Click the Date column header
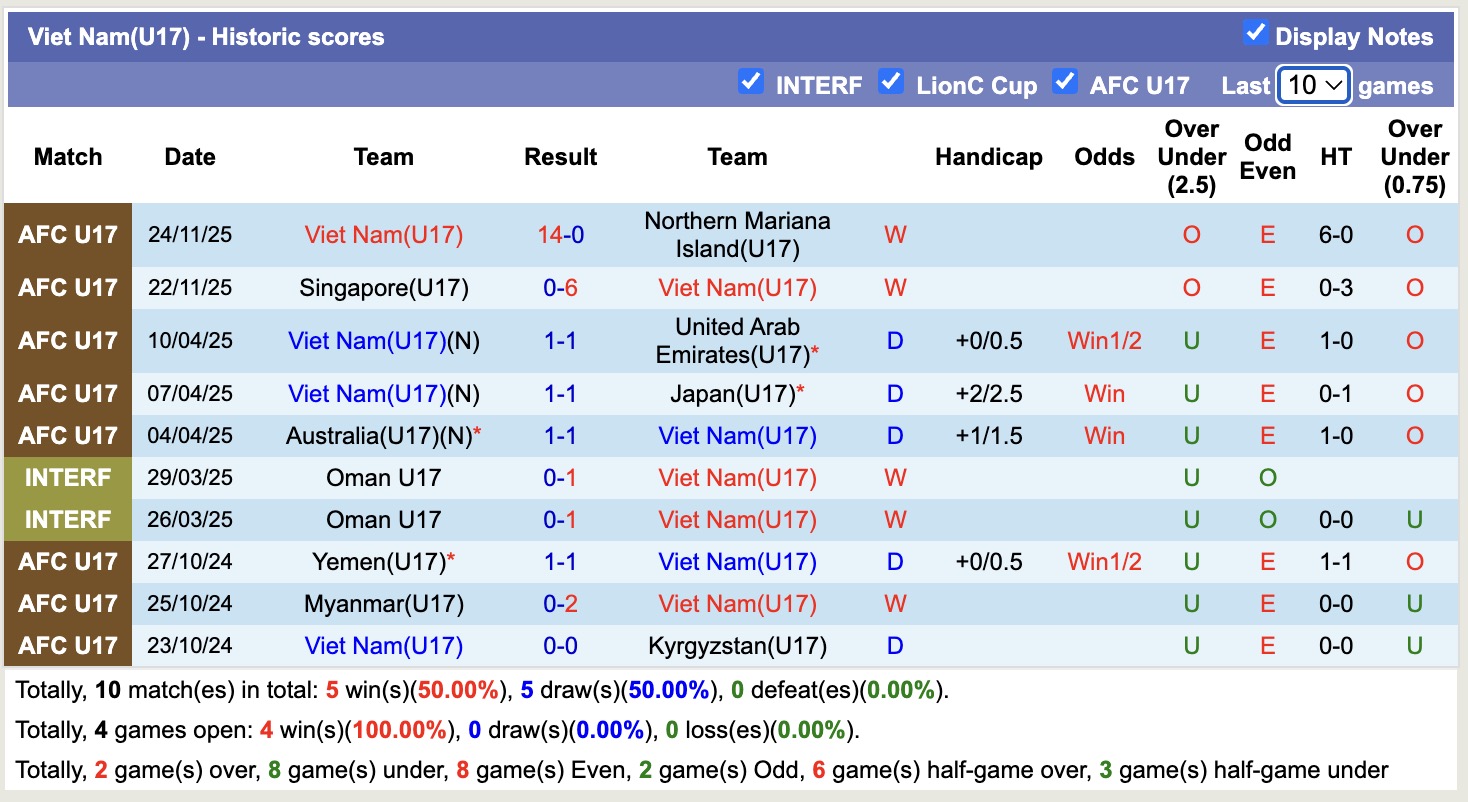 coord(190,156)
